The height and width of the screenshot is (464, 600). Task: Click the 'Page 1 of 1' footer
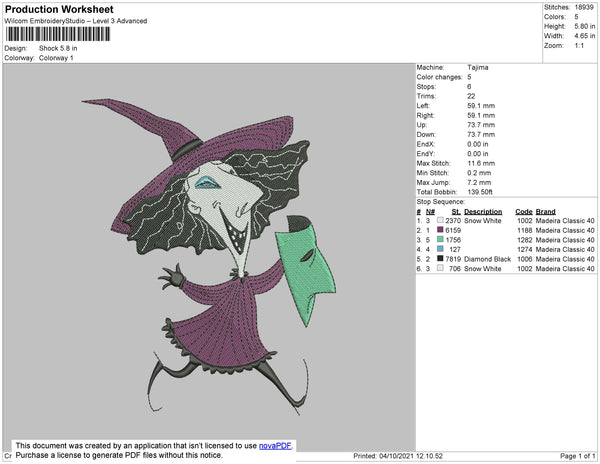(577, 456)
